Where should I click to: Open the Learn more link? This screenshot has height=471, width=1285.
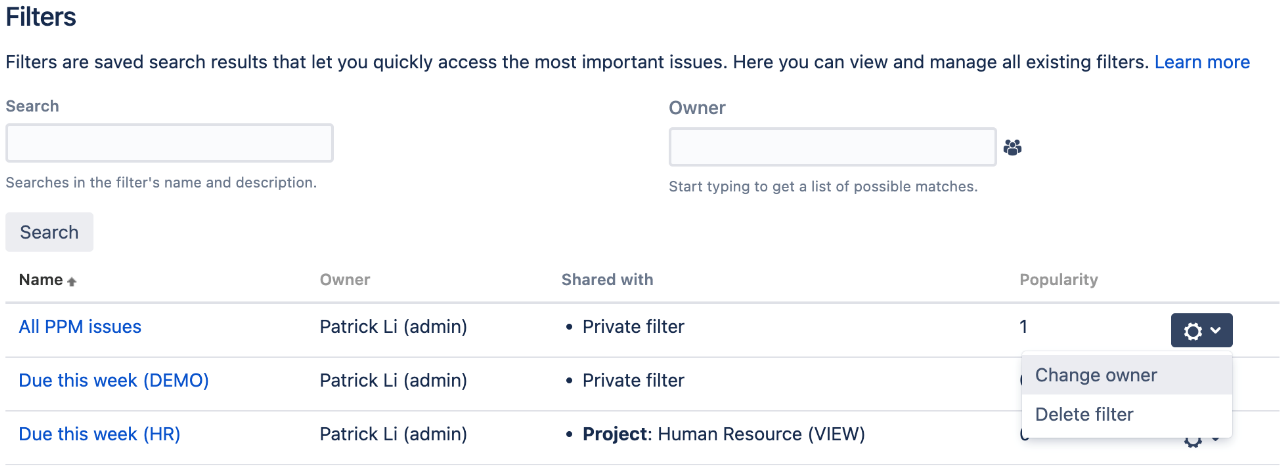pyautogui.click(x=1202, y=62)
